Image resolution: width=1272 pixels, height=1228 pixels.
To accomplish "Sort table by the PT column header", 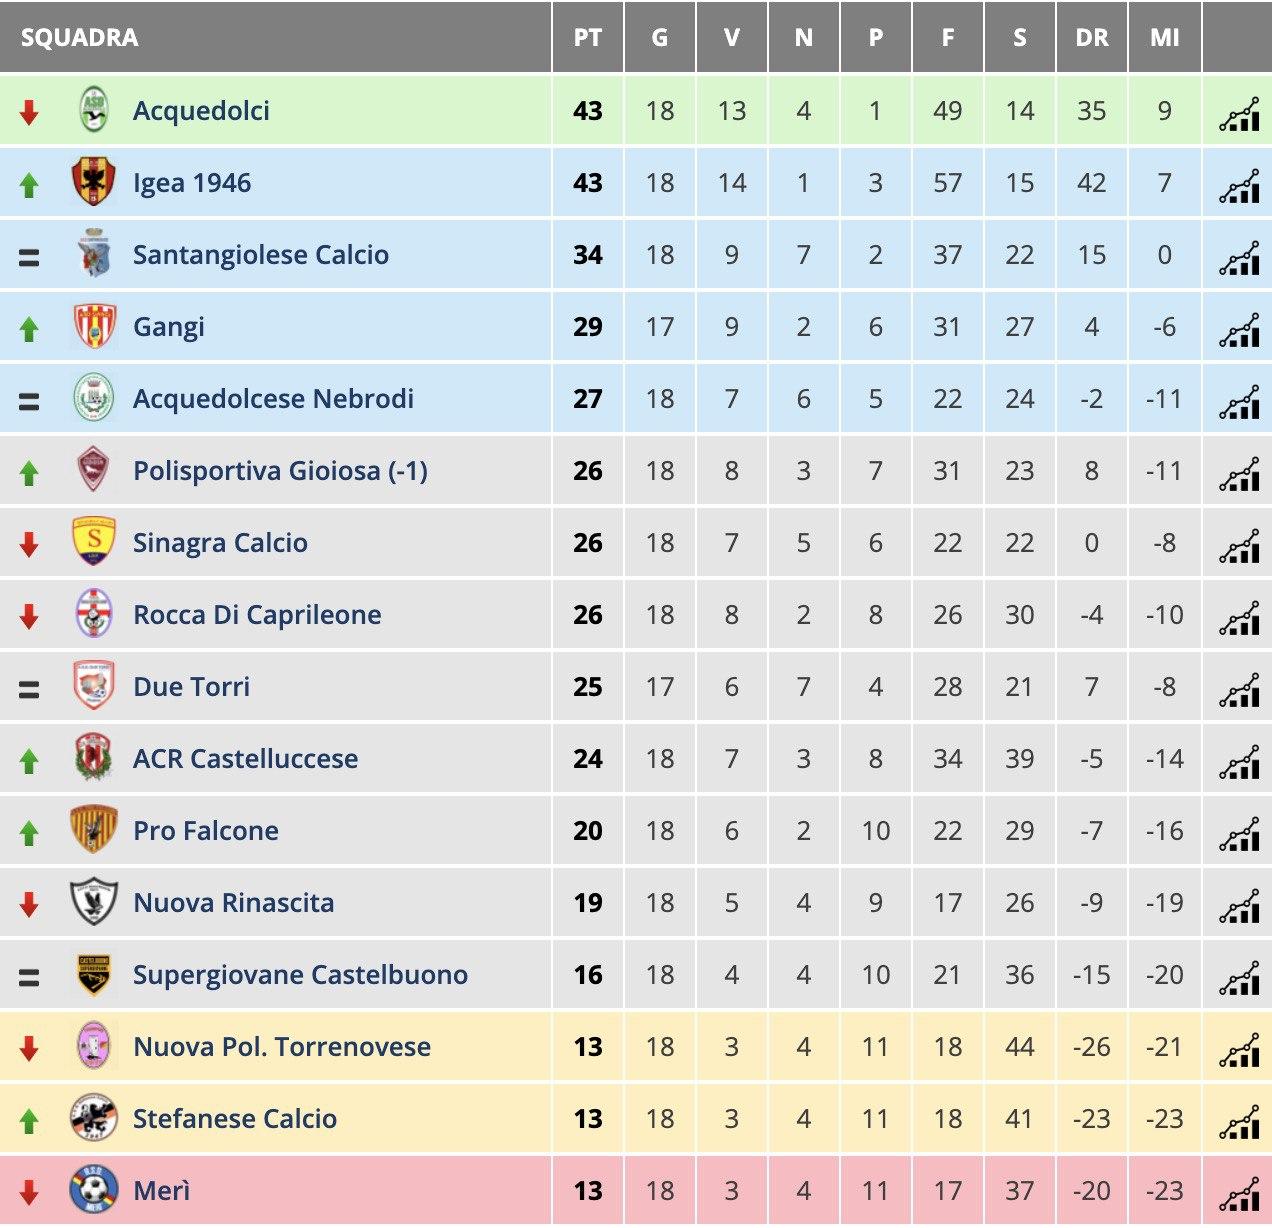I will (588, 38).
